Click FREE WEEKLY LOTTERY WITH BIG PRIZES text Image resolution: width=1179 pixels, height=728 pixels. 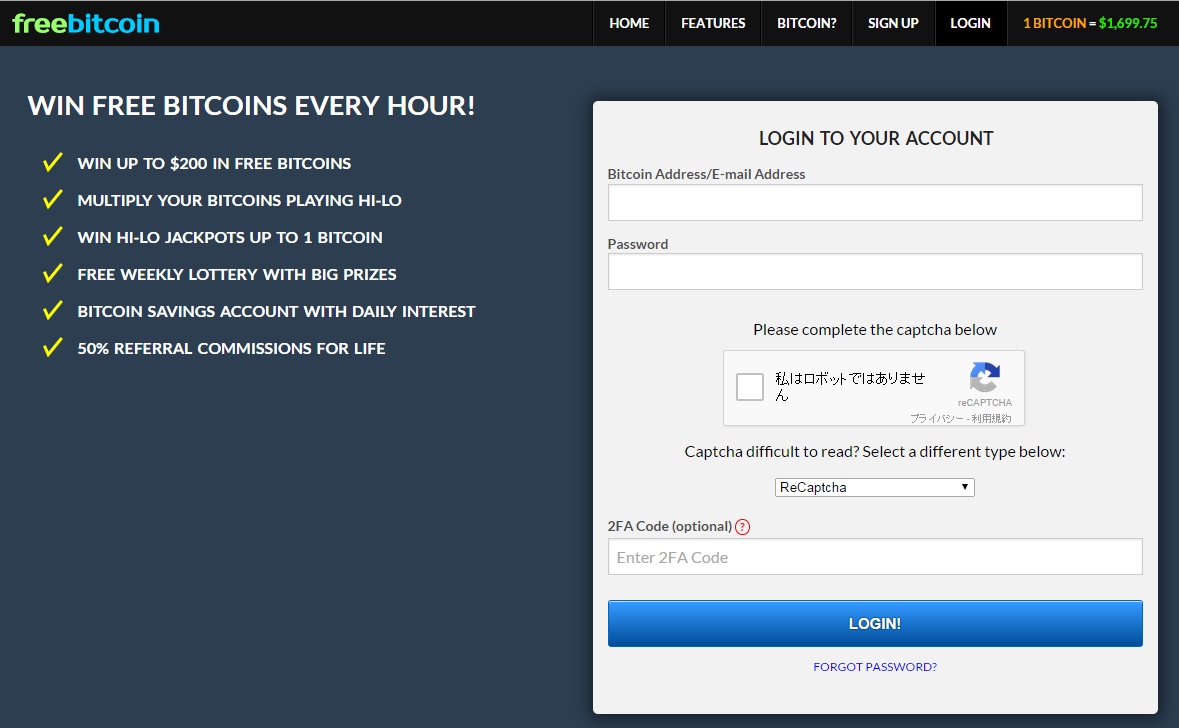pos(237,275)
